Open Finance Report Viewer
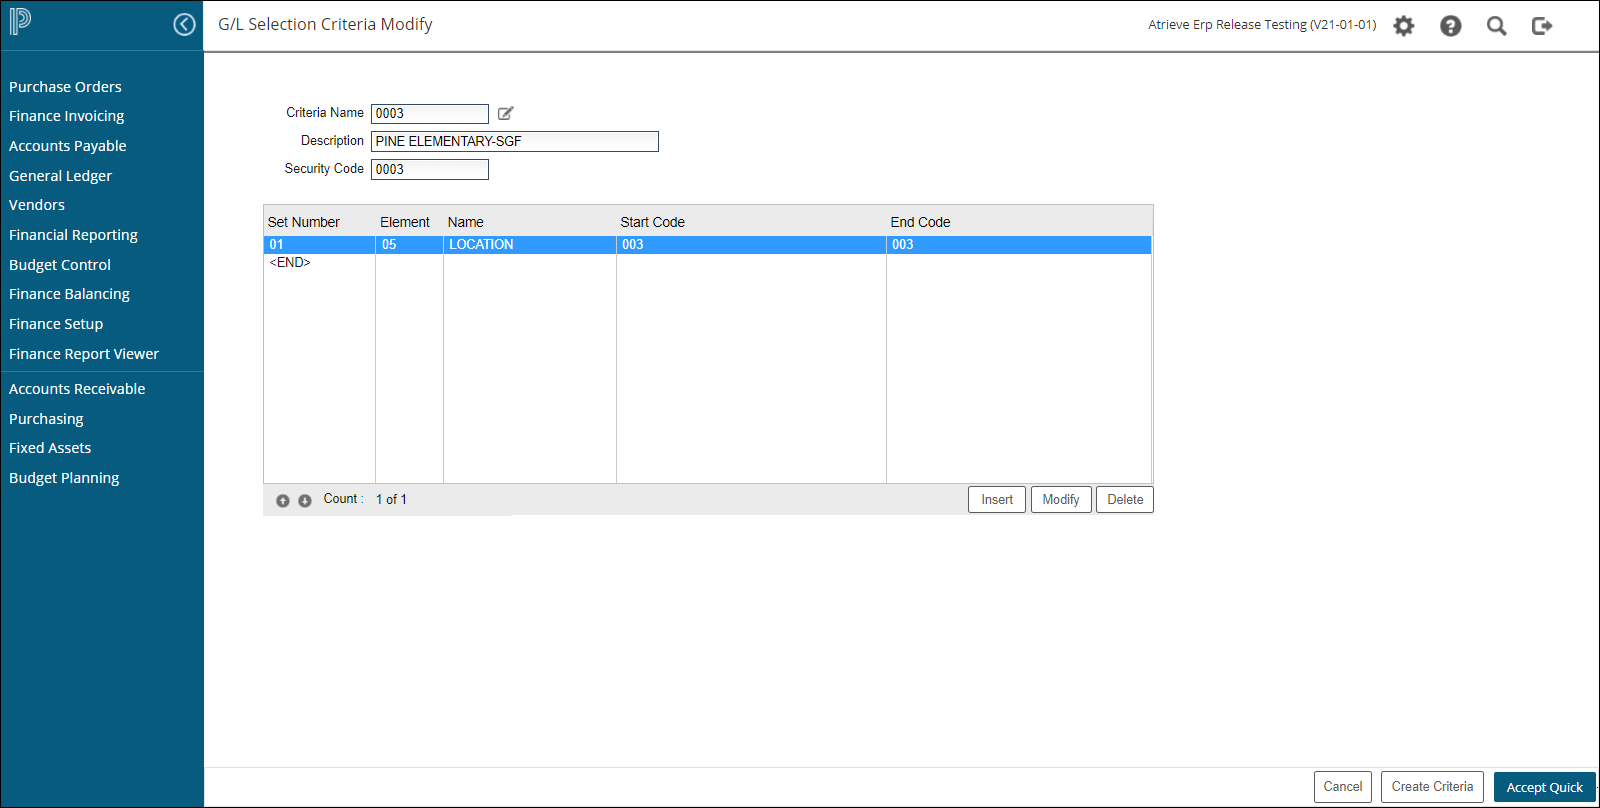Viewport: 1600px width, 808px height. (x=84, y=354)
